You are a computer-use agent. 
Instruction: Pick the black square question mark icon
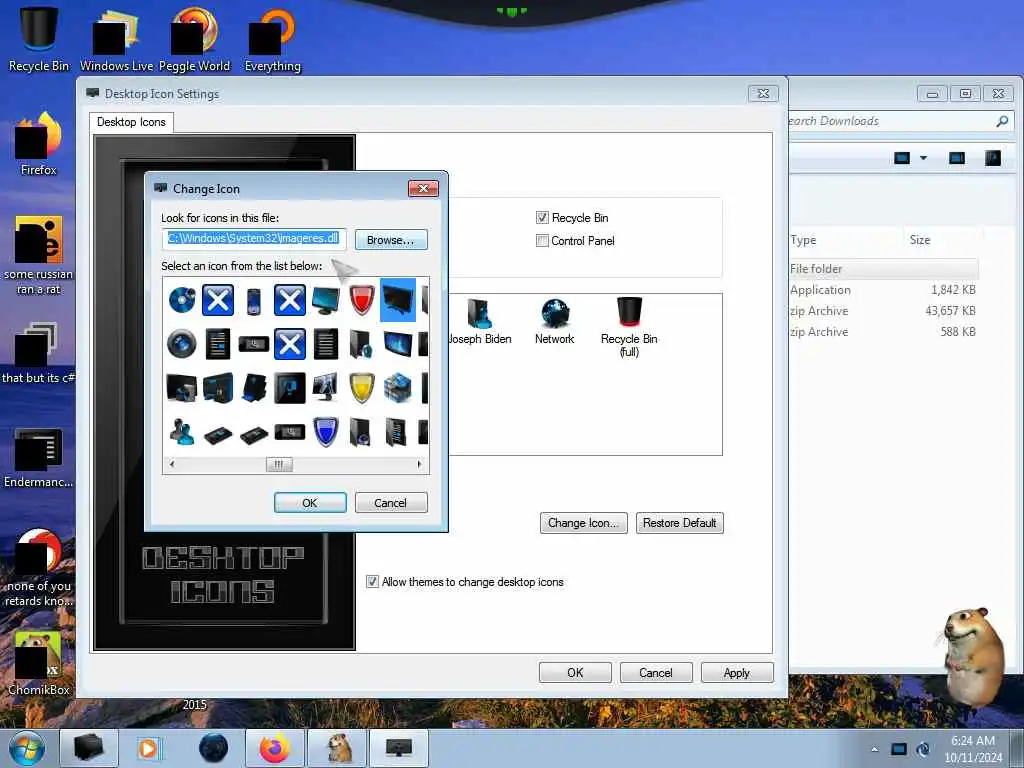(x=290, y=387)
